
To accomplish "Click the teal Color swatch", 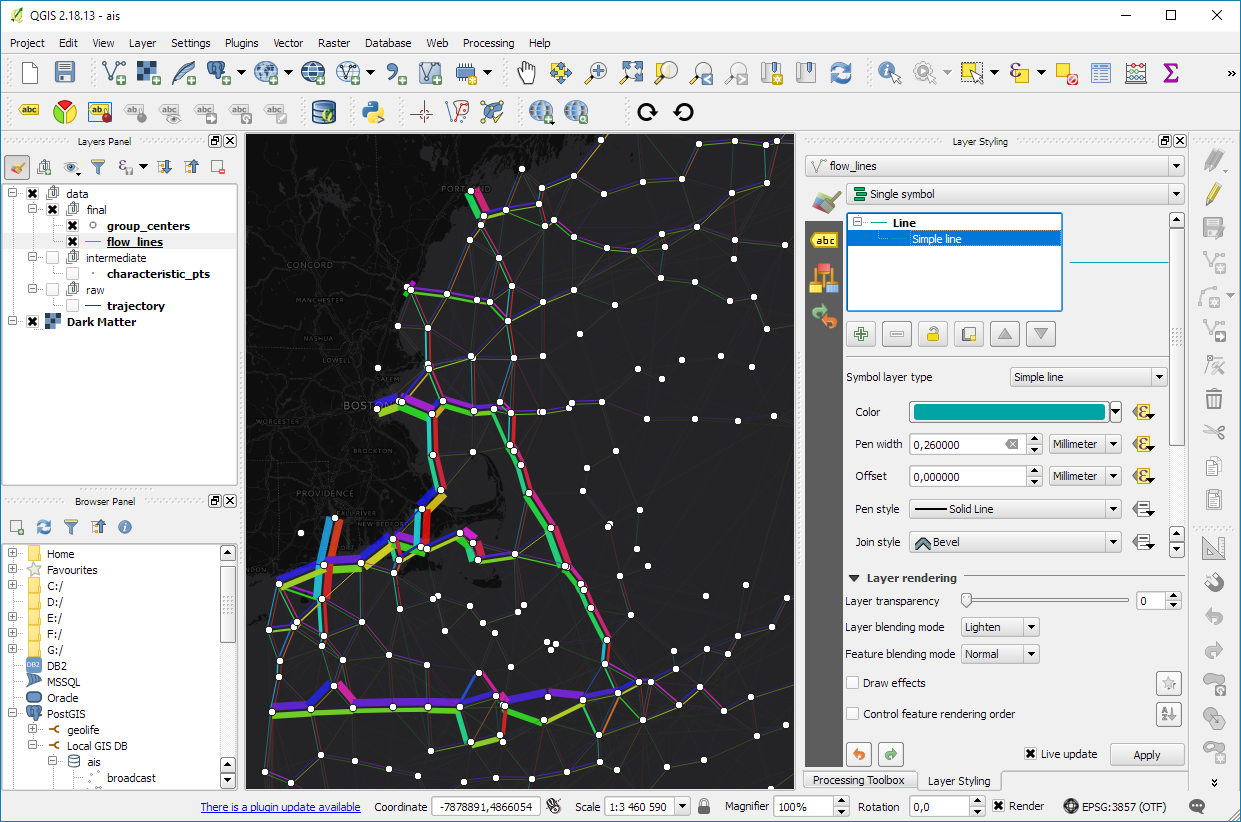I will click(x=1008, y=412).
